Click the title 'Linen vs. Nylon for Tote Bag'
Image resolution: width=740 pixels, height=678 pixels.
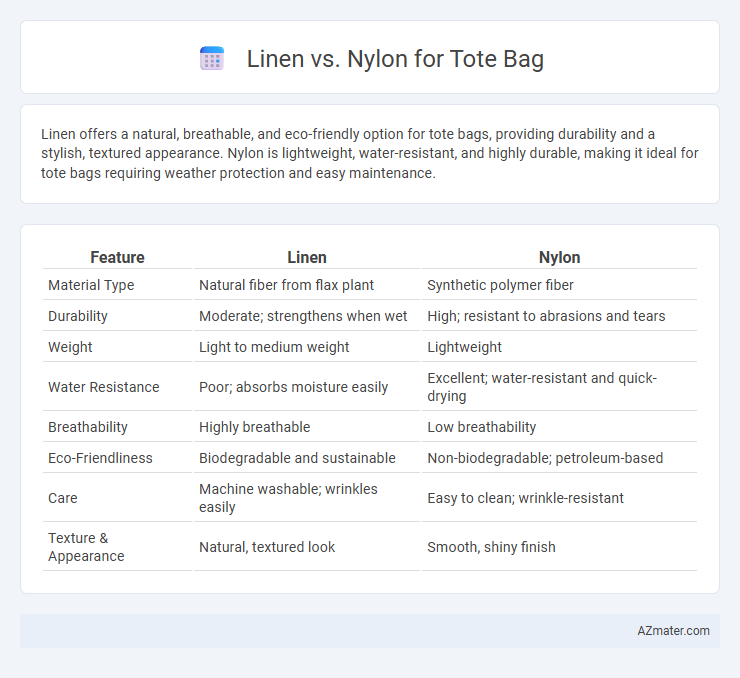click(395, 59)
